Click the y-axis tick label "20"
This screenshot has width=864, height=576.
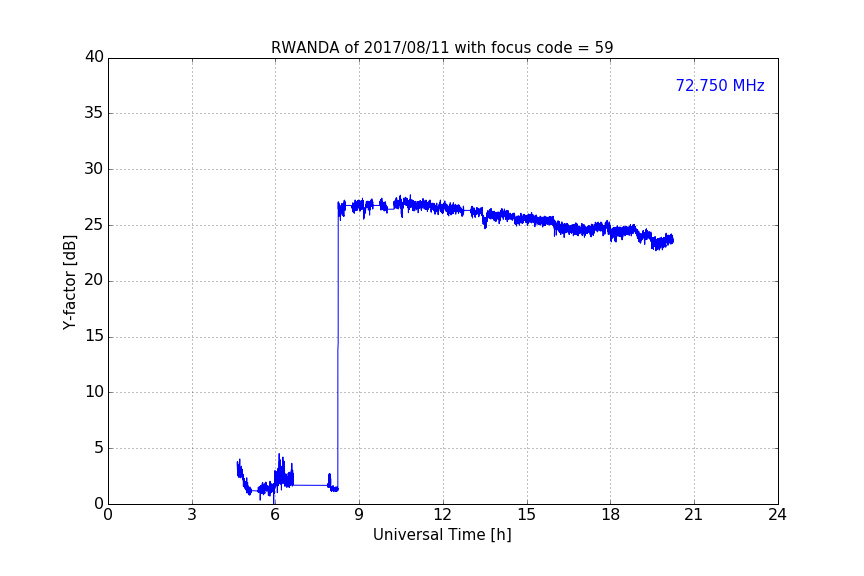coord(94,280)
